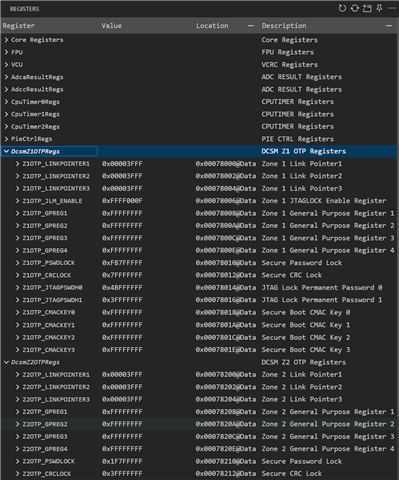Expand the Core Registers group

click(6, 40)
